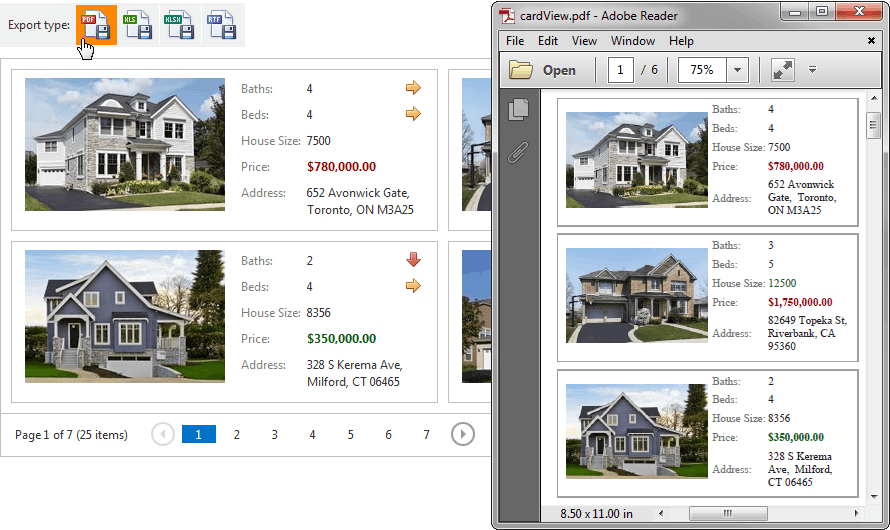The height and width of the screenshot is (530, 890).
Task: Click the 'Export type:' label
Action: 39,25
